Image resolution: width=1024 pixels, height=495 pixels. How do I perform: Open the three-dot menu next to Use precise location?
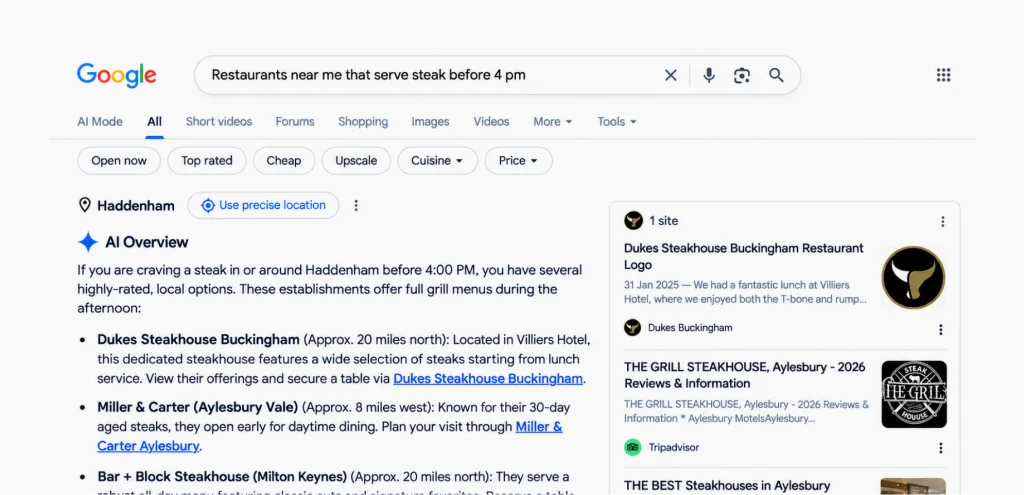tap(356, 206)
